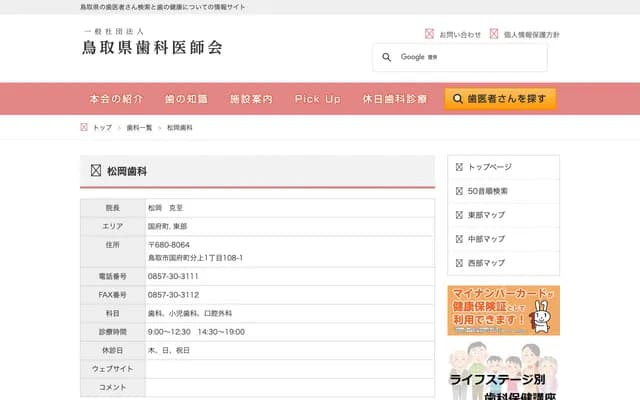Image resolution: width=640 pixels, height=400 pixels.
Task: Click icon beside 50音順検索 in sidebar
Action: [459, 191]
